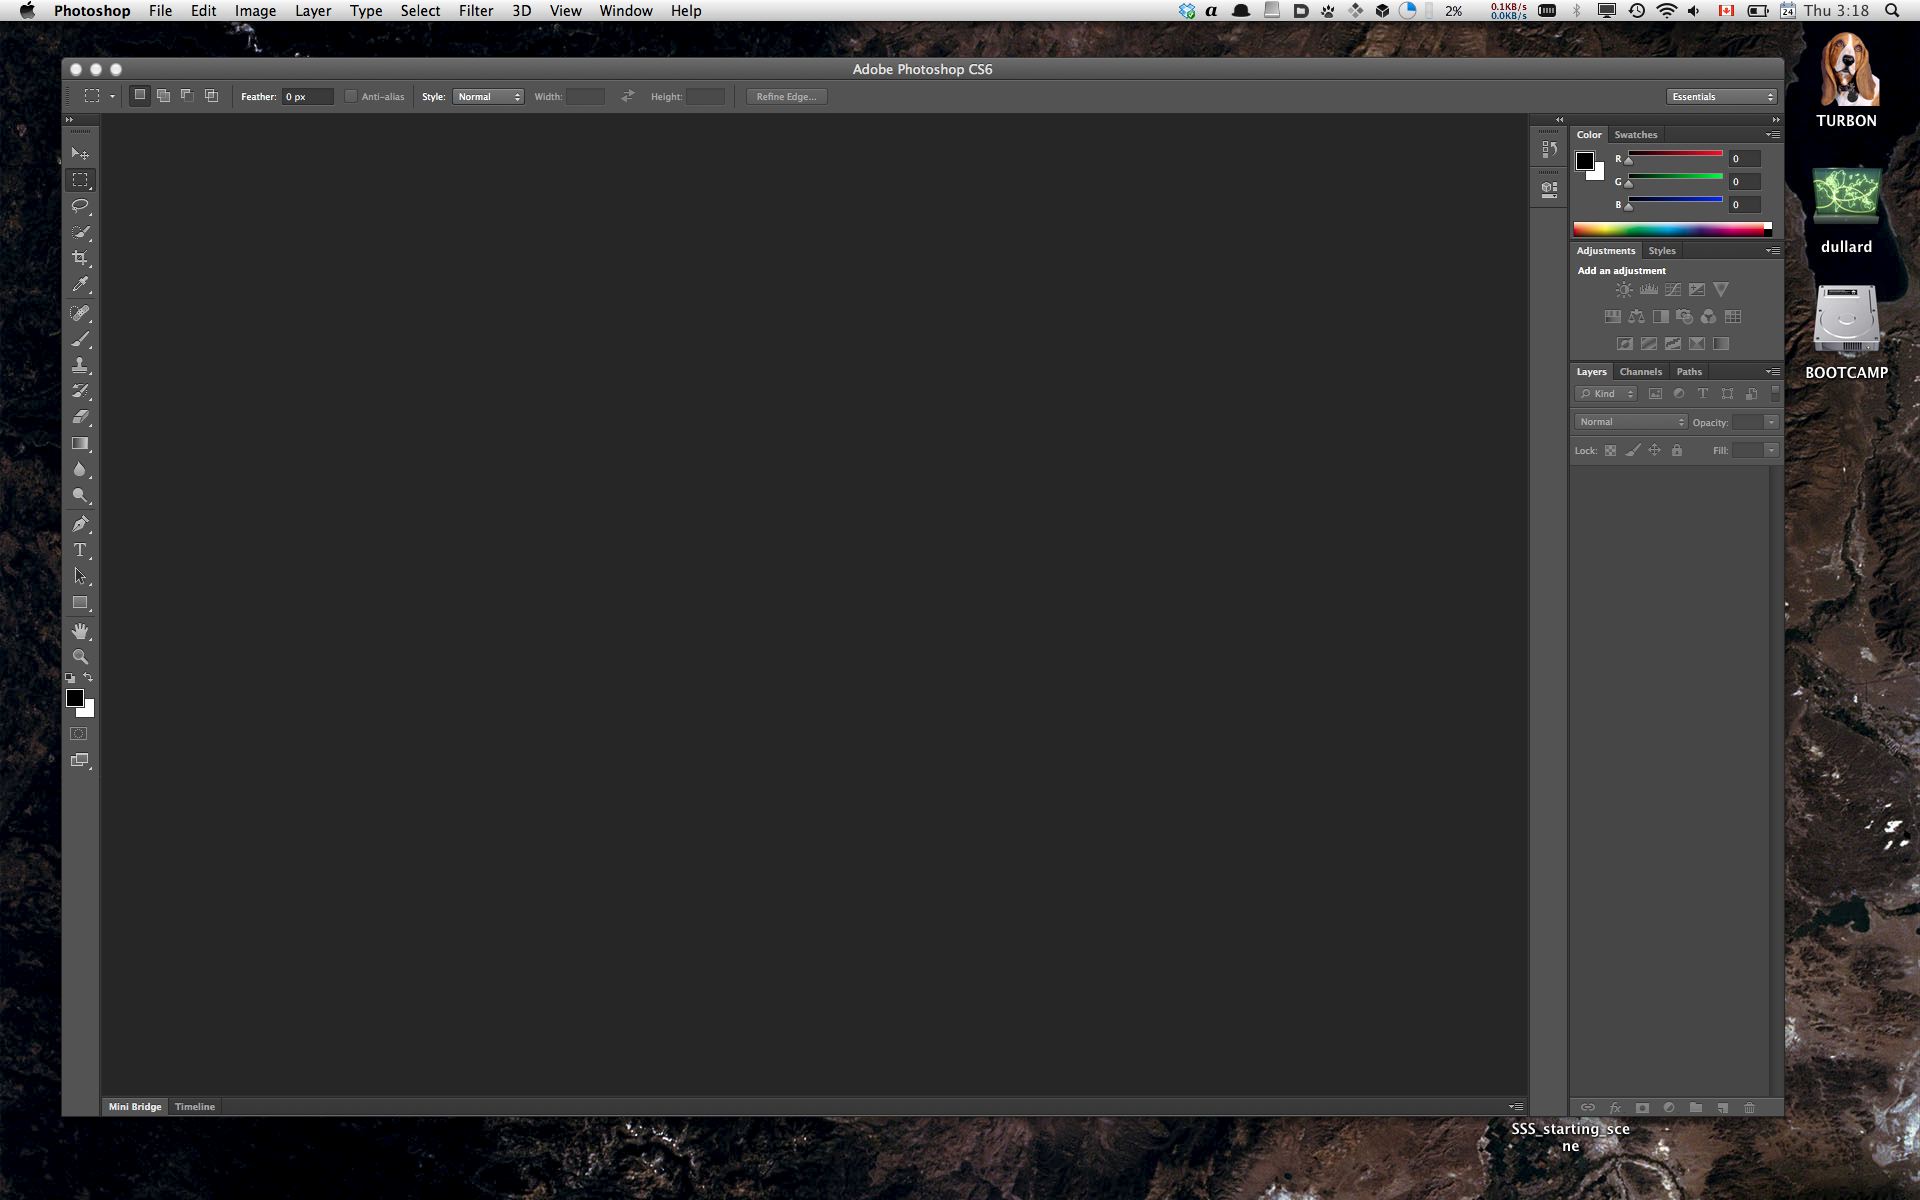Select the Brush tool

(79, 339)
